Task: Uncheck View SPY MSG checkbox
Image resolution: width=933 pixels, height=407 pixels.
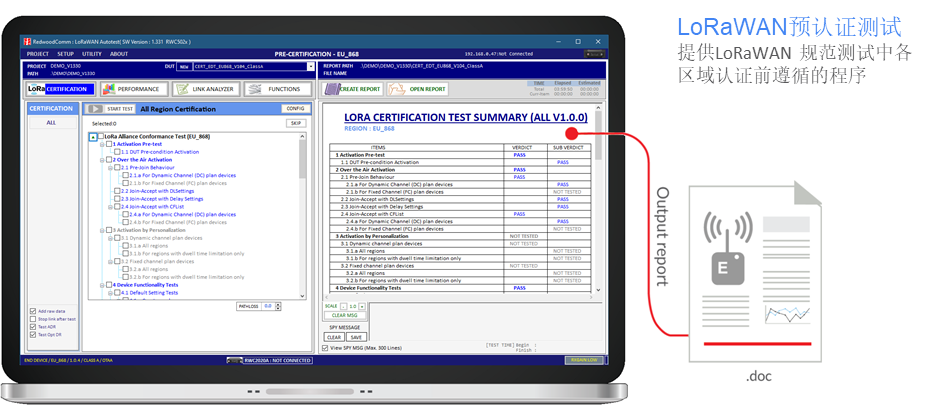Action: [325, 348]
